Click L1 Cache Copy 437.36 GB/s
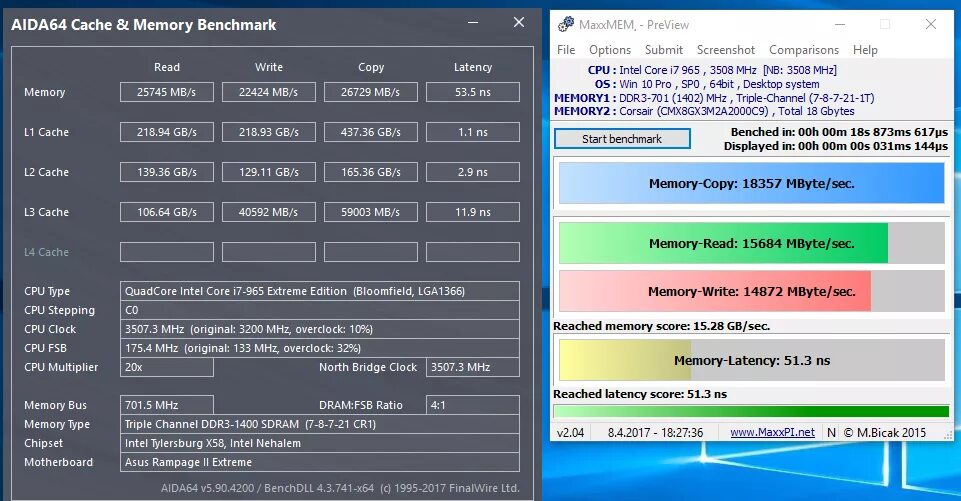 (x=371, y=132)
